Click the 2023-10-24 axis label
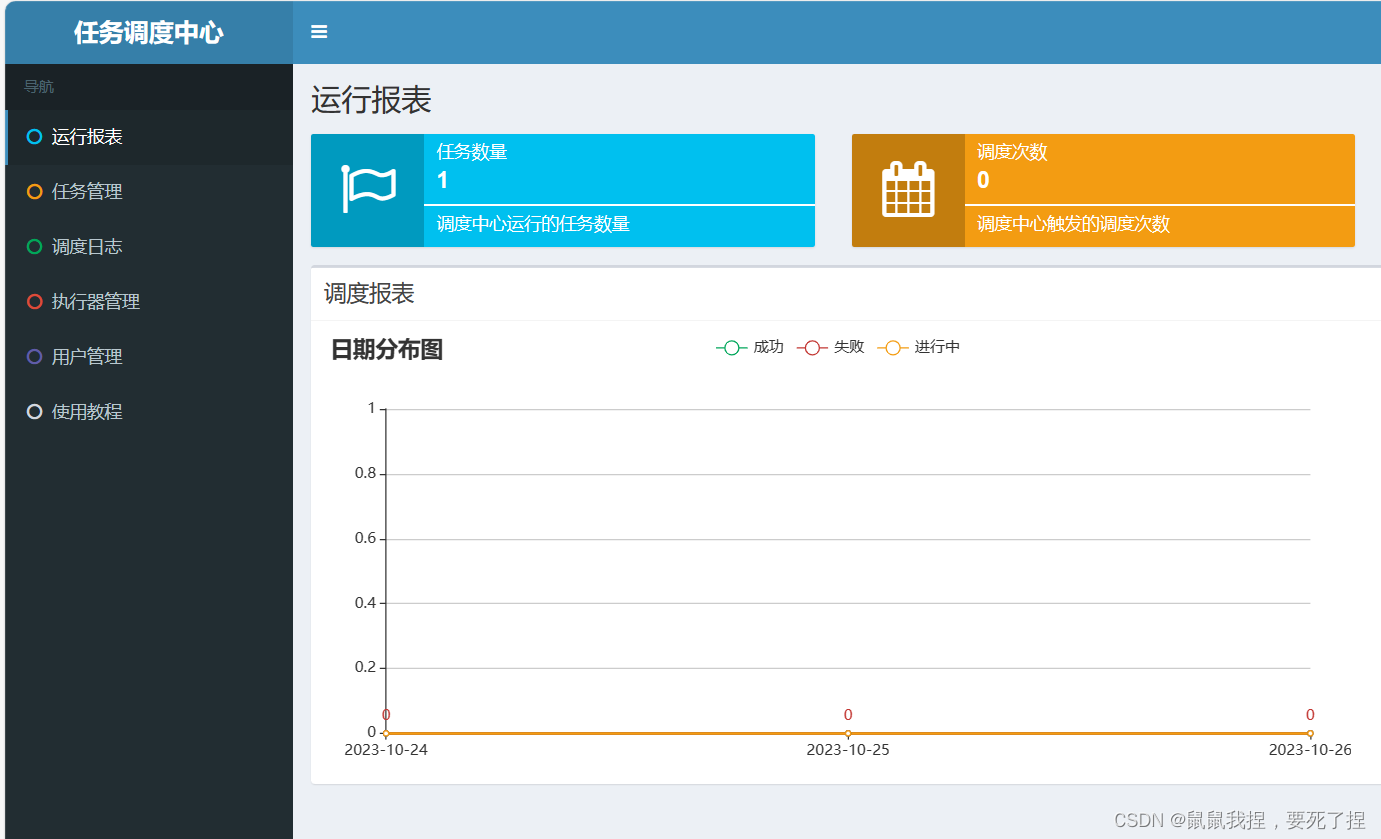 (386, 750)
